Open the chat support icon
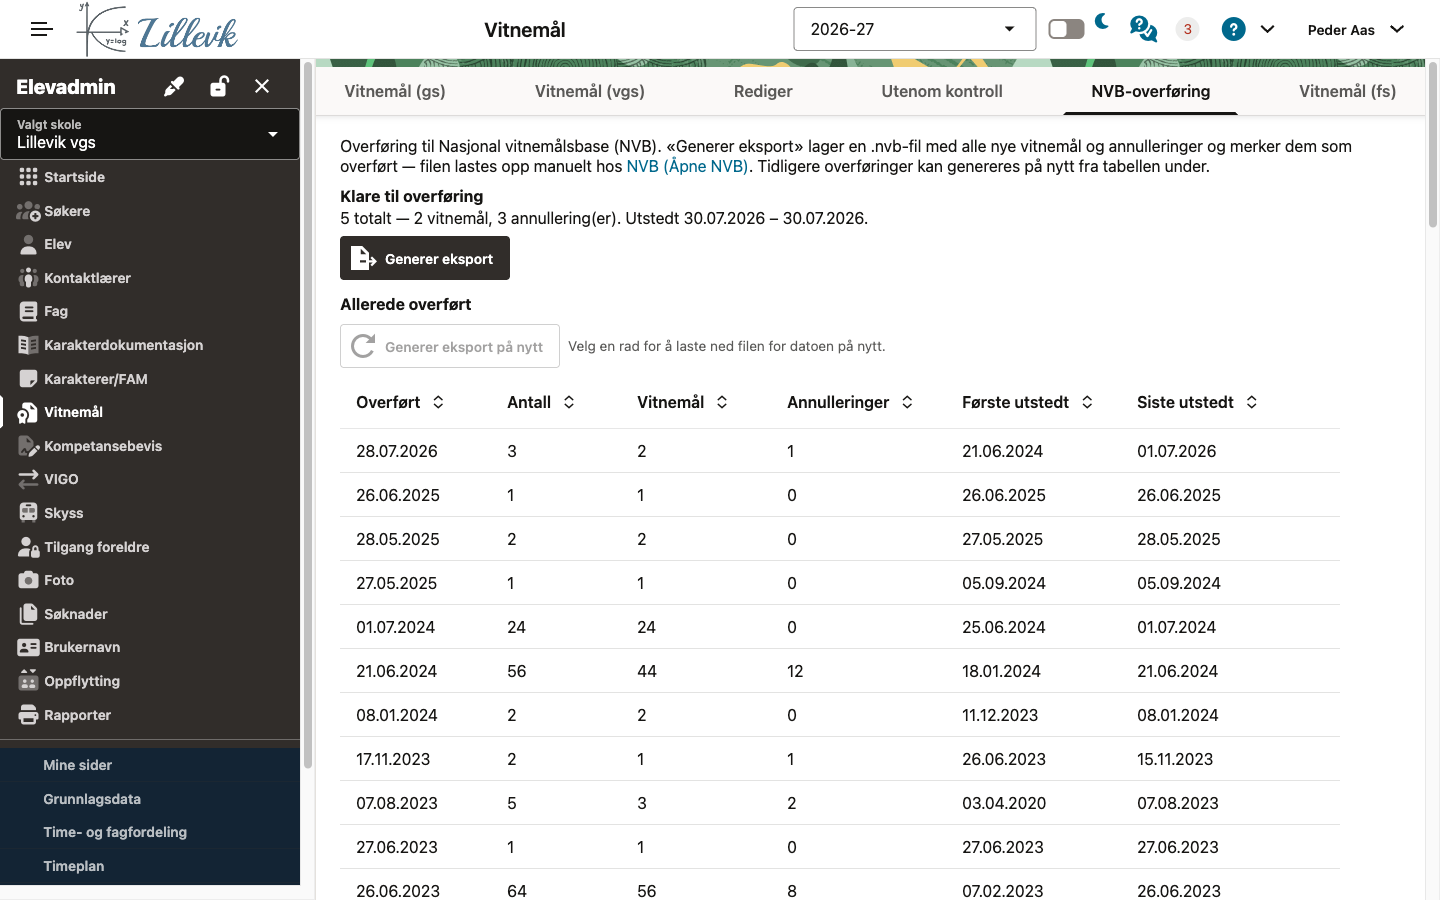The image size is (1440, 900). (x=1143, y=29)
